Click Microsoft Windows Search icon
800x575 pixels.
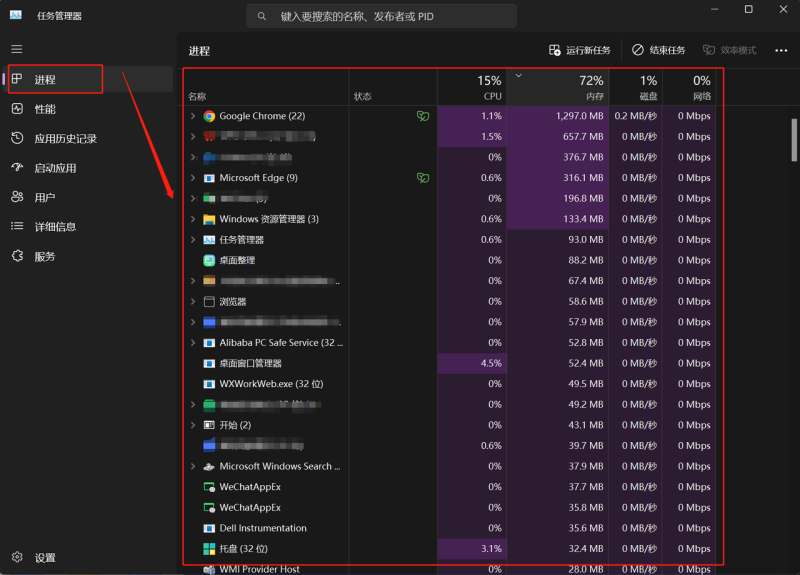(x=209, y=466)
